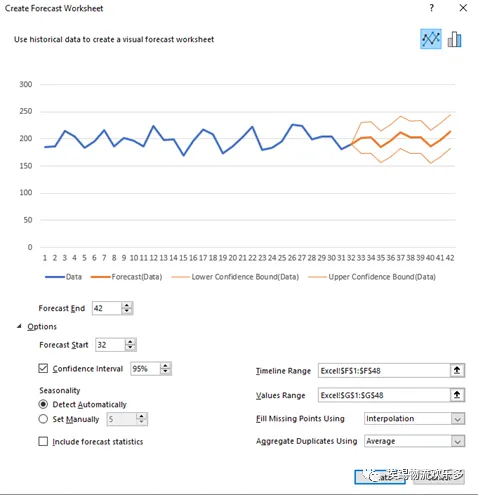Uncheck the Confidence Interval checkbox
The height and width of the screenshot is (495, 478).
click(43, 368)
